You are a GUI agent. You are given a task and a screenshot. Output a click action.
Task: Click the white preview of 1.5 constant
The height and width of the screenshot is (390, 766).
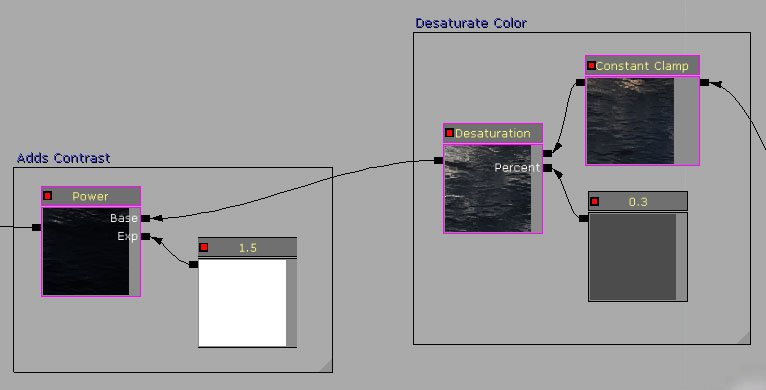[243, 303]
